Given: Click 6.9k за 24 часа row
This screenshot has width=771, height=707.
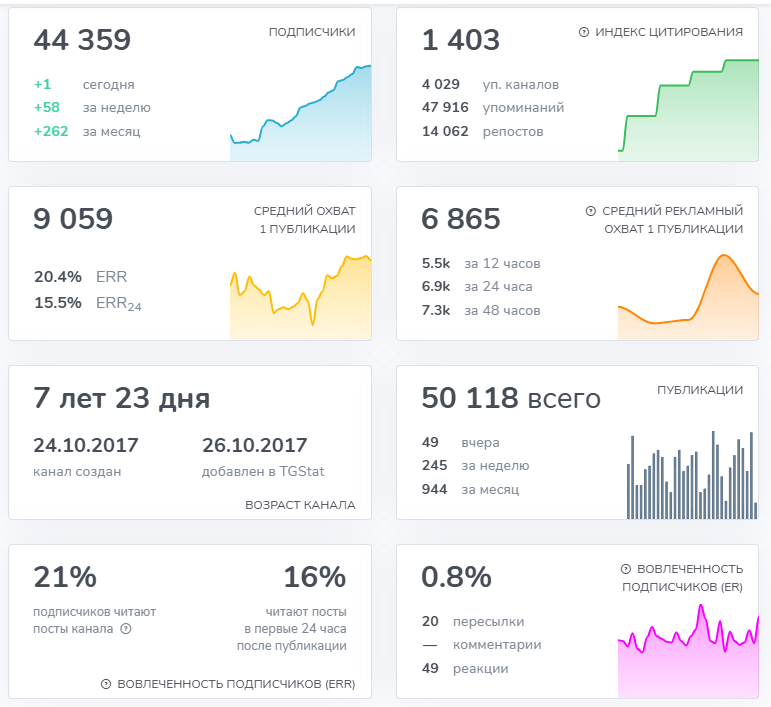Looking at the screenshot, I should (x=477, y=287).
